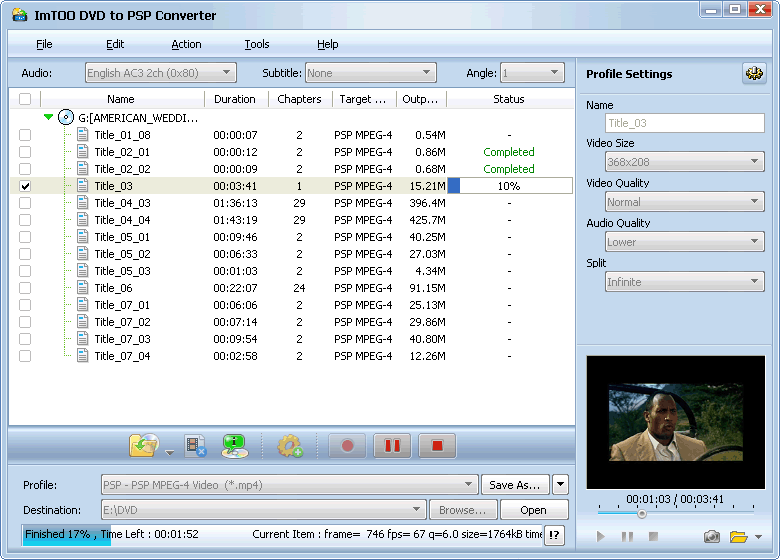Viewport: 780px width, 560px height.
Task: Click the profile Name input field
Action: point(684,123)
